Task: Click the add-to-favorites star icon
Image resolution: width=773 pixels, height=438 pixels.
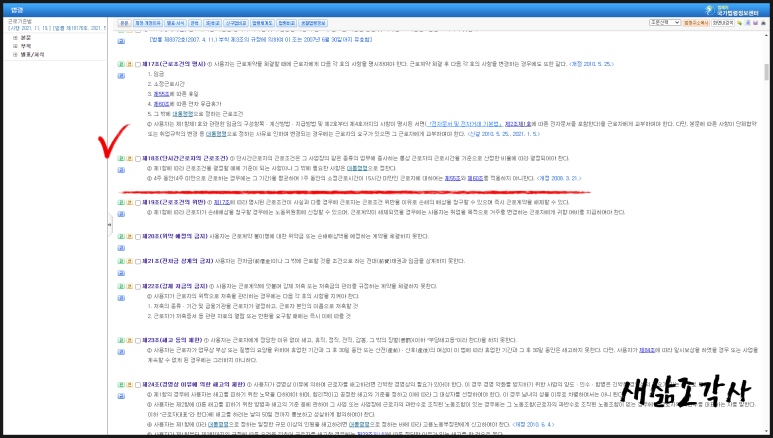Action: coord(739,23)
